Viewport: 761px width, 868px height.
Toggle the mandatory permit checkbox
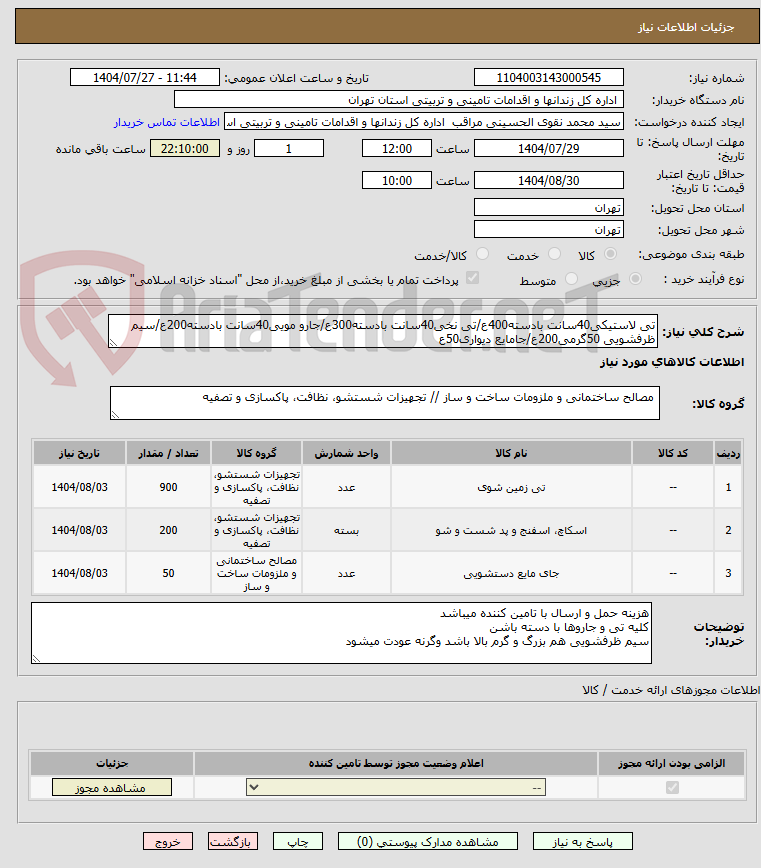click(x=672, y=787)
